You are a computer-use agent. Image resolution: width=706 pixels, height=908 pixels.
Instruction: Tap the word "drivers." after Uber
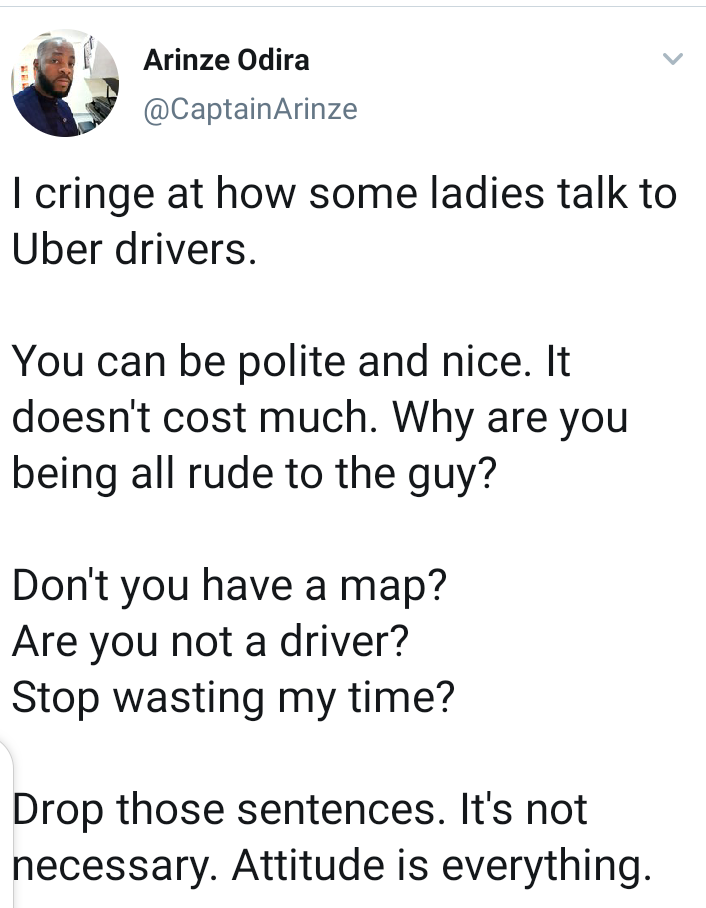(185, 249)
